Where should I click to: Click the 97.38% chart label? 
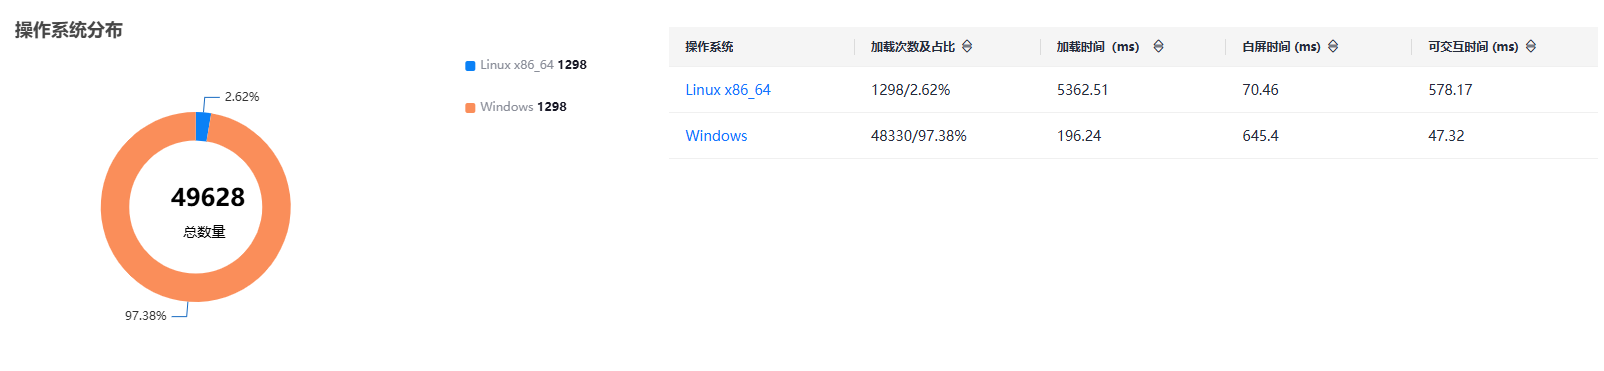point(146,316)
